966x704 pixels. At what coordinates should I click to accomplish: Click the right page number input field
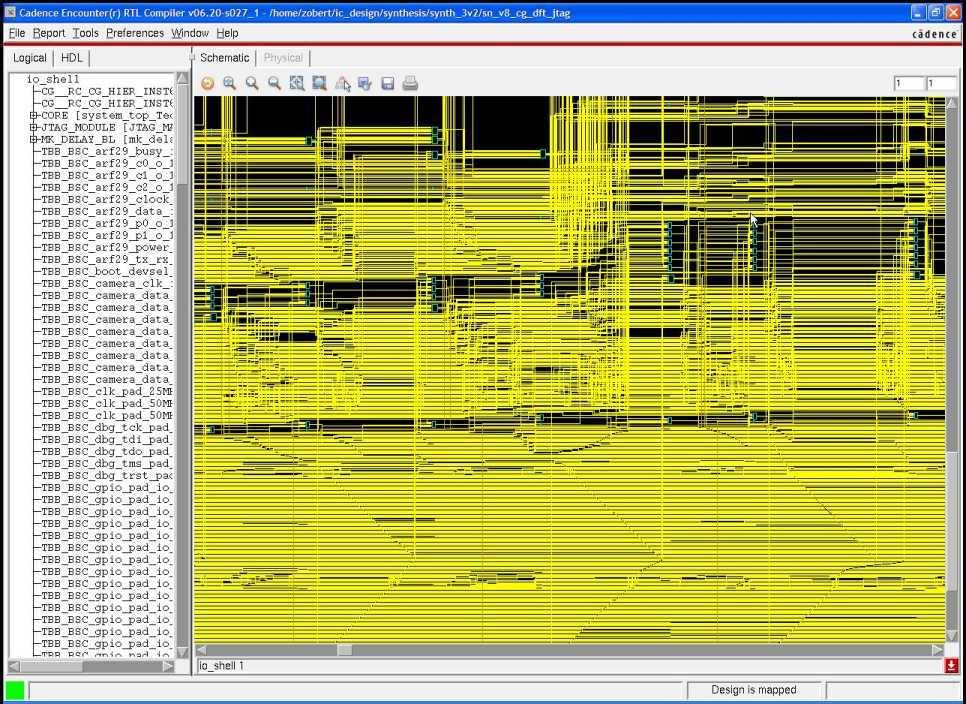pos(941,83)
